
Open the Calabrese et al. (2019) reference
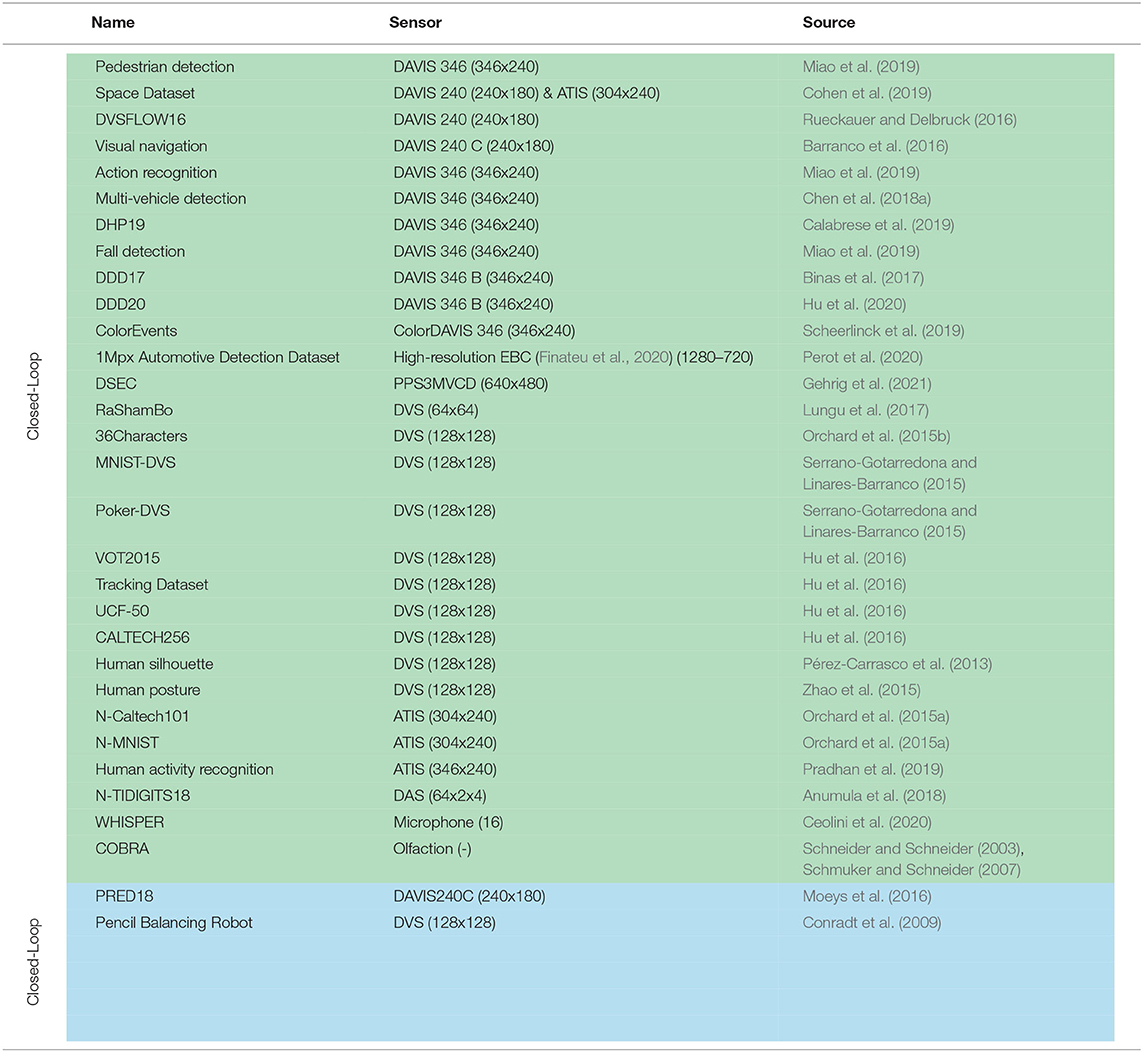[878, 225]
